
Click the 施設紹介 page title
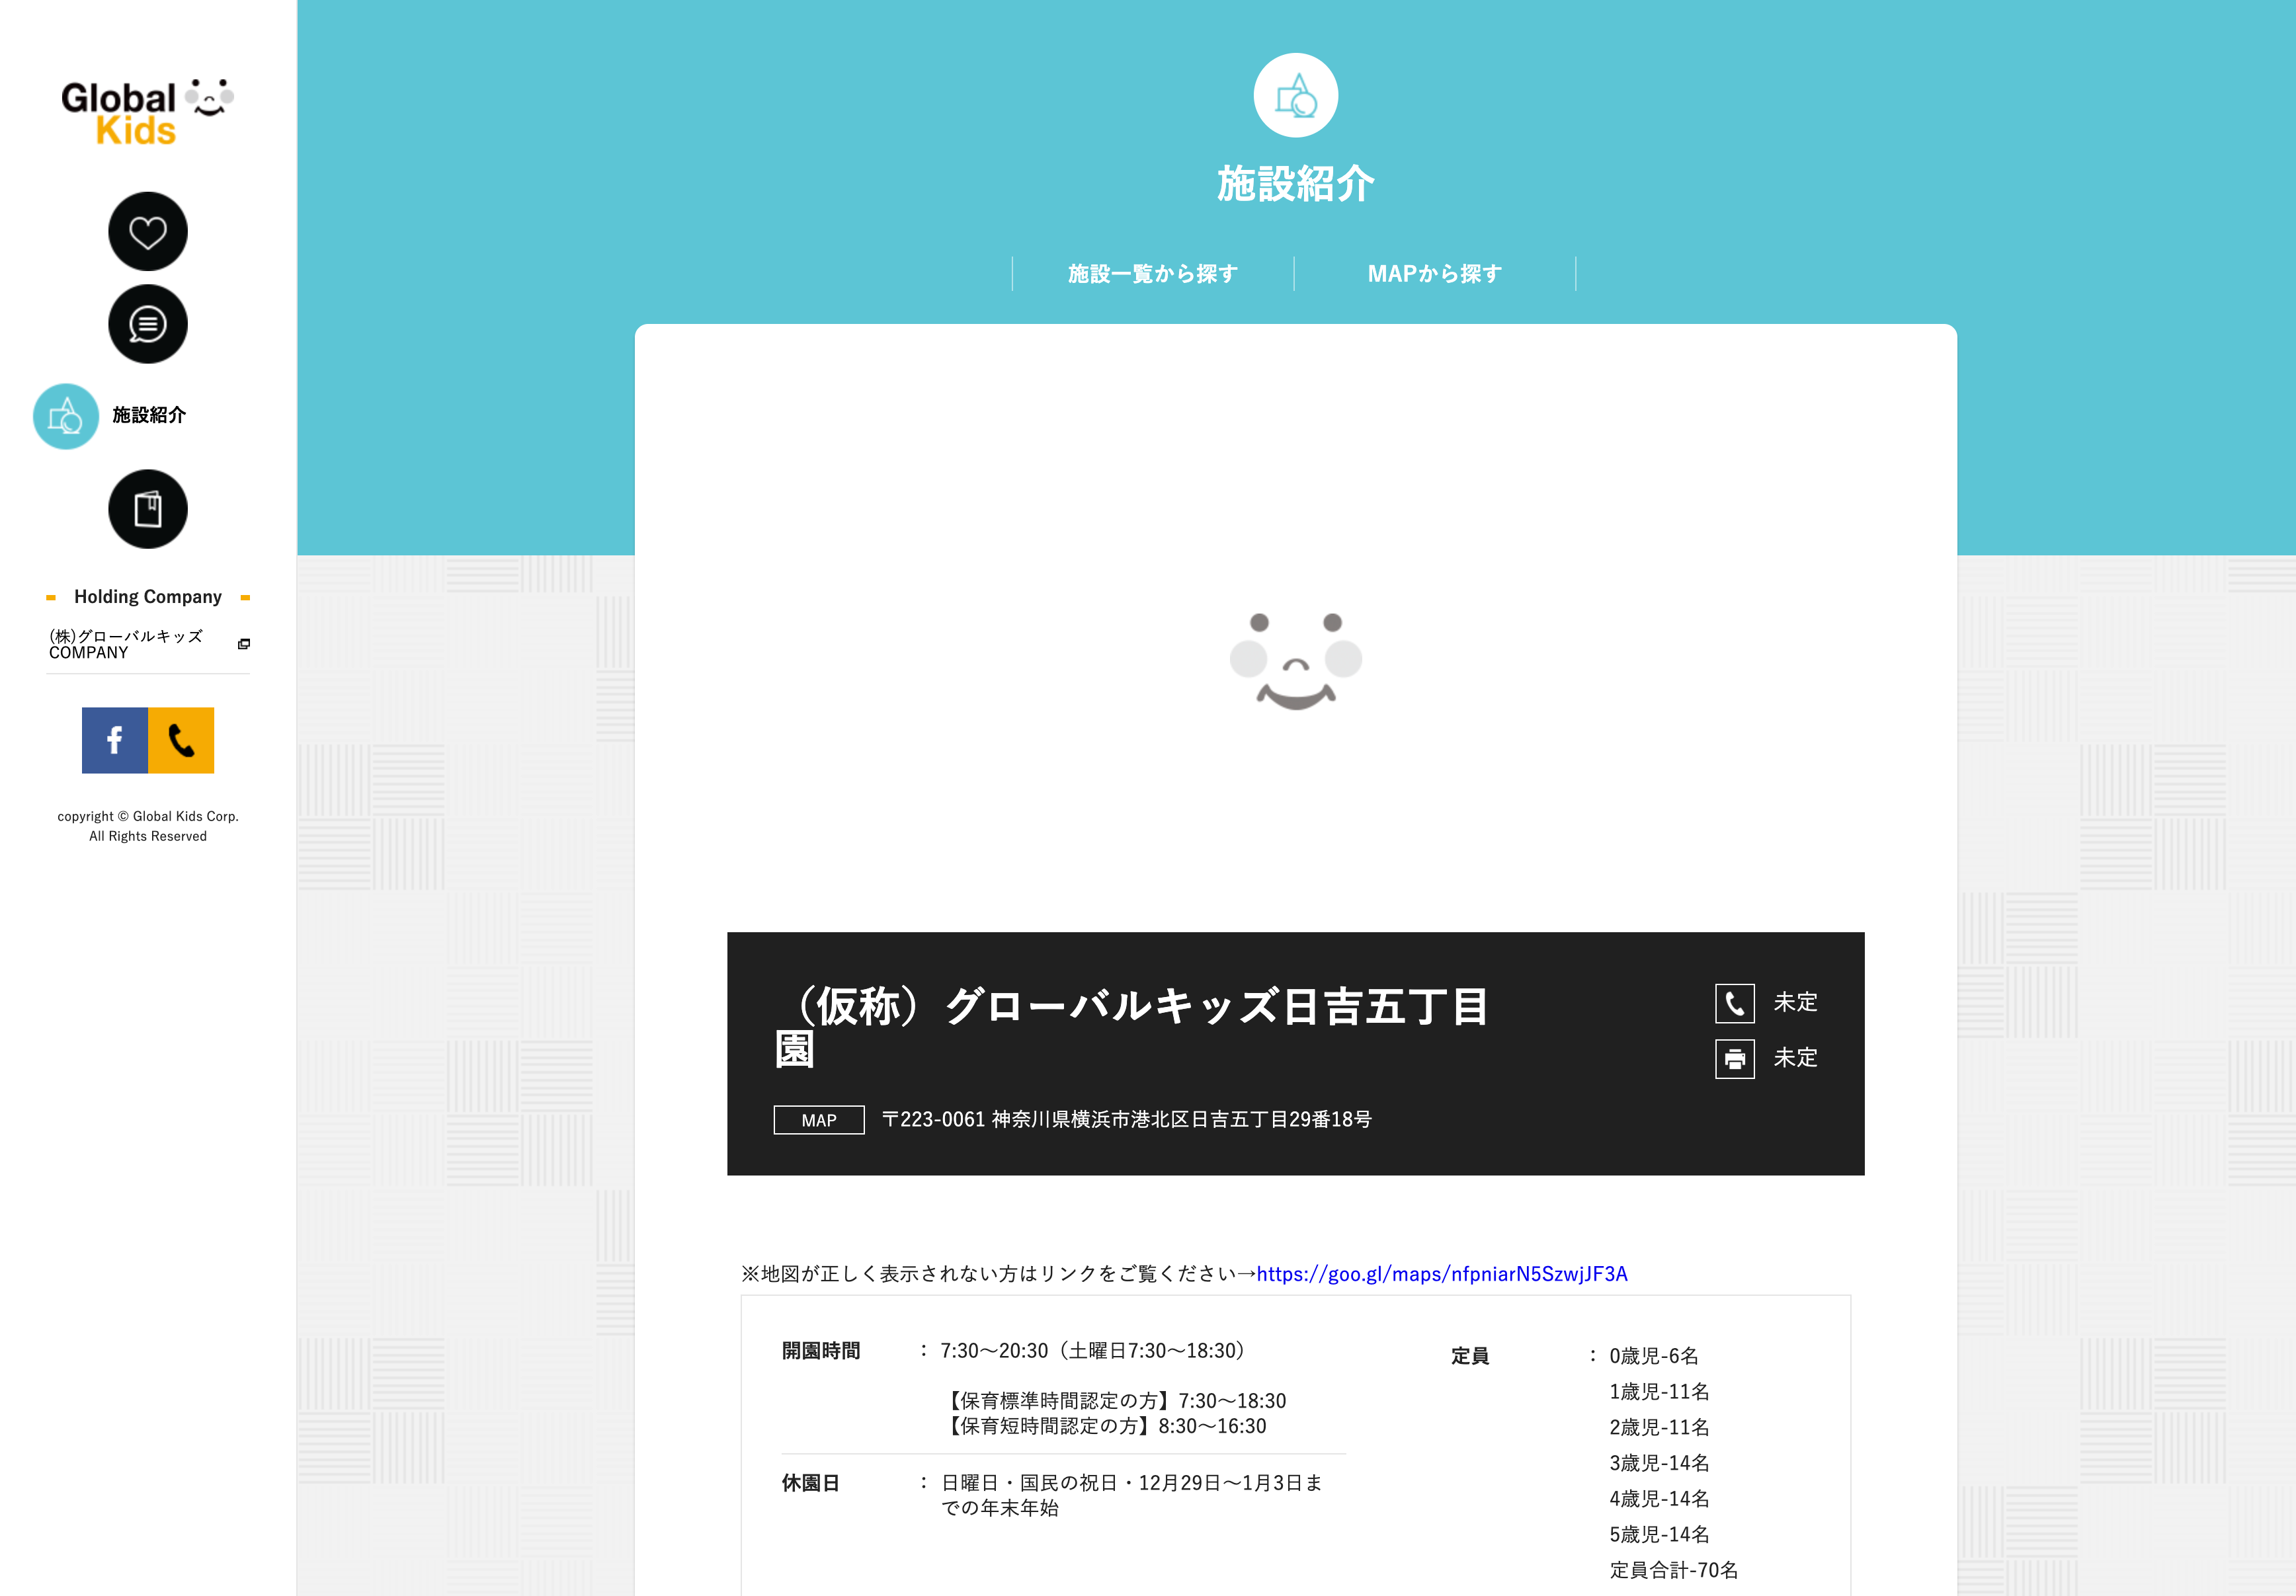click(x=1296, y=184)
